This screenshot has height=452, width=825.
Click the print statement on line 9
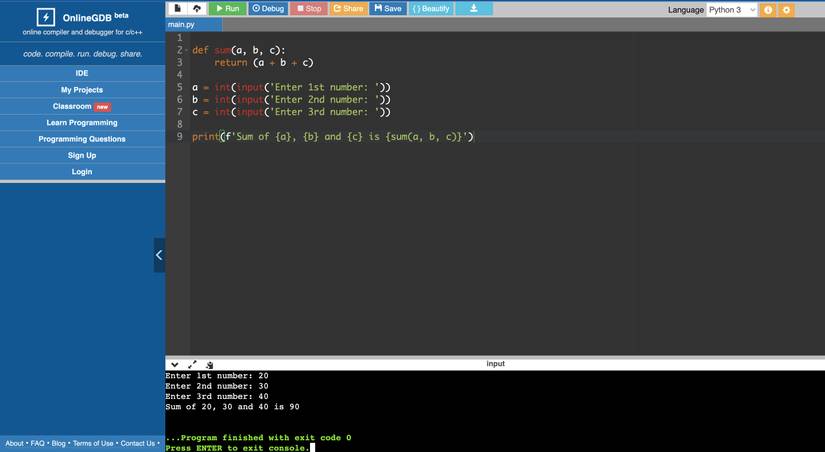(x=333, y=137)
